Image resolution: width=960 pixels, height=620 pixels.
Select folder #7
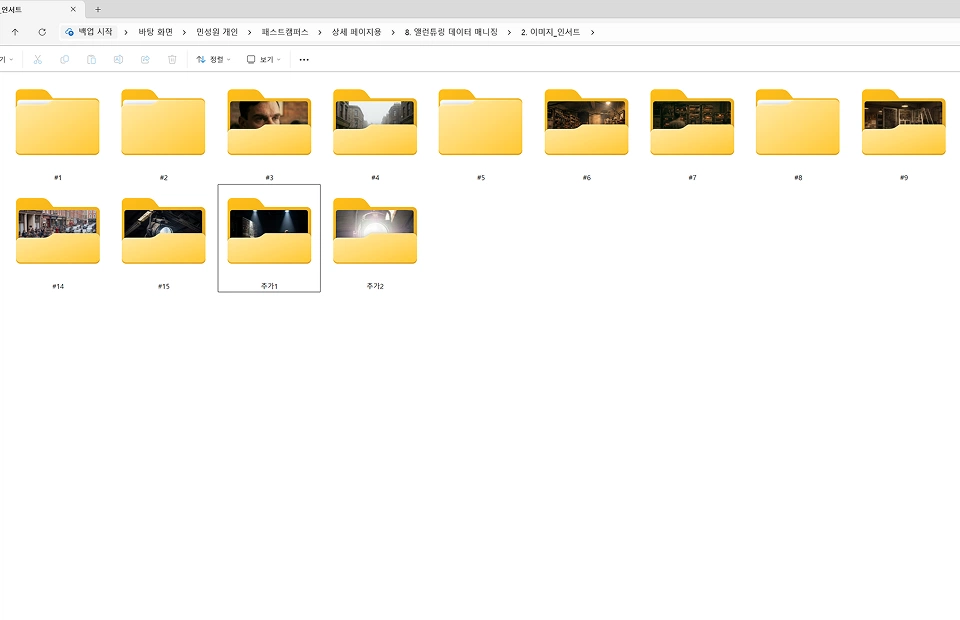click(692, 122)
